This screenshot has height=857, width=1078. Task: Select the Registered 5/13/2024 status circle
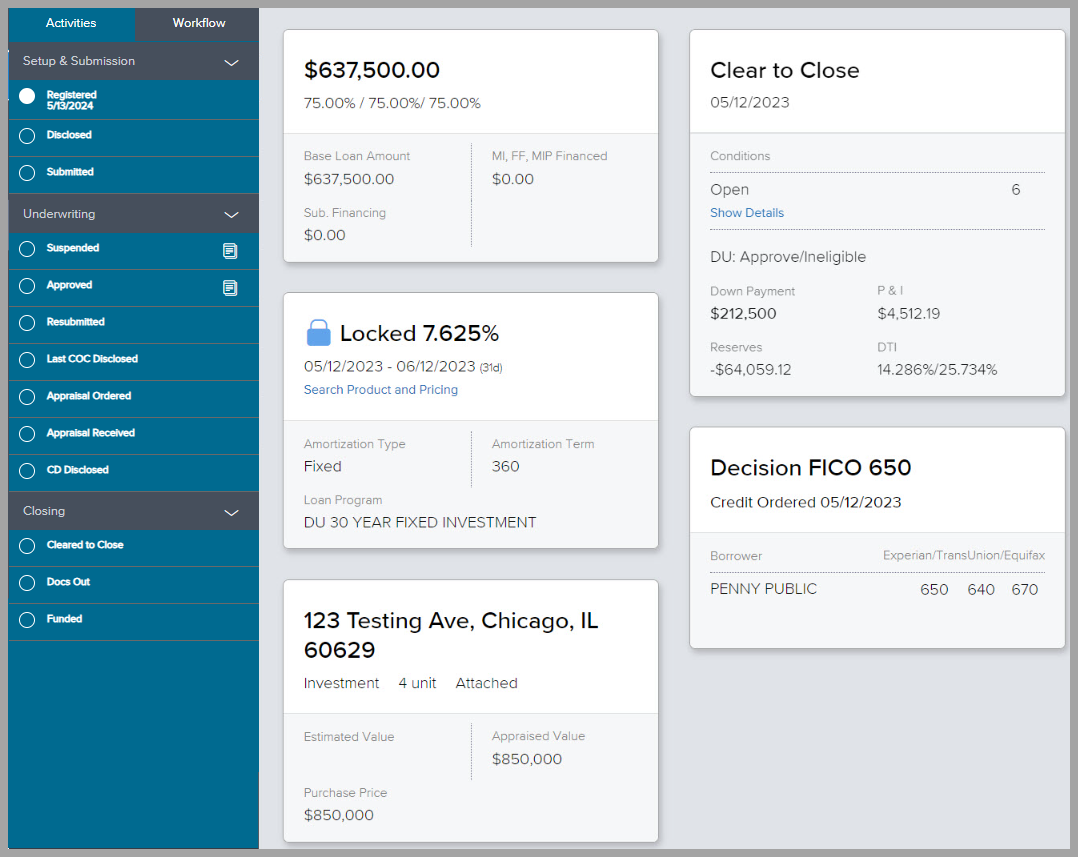(29, 96)
